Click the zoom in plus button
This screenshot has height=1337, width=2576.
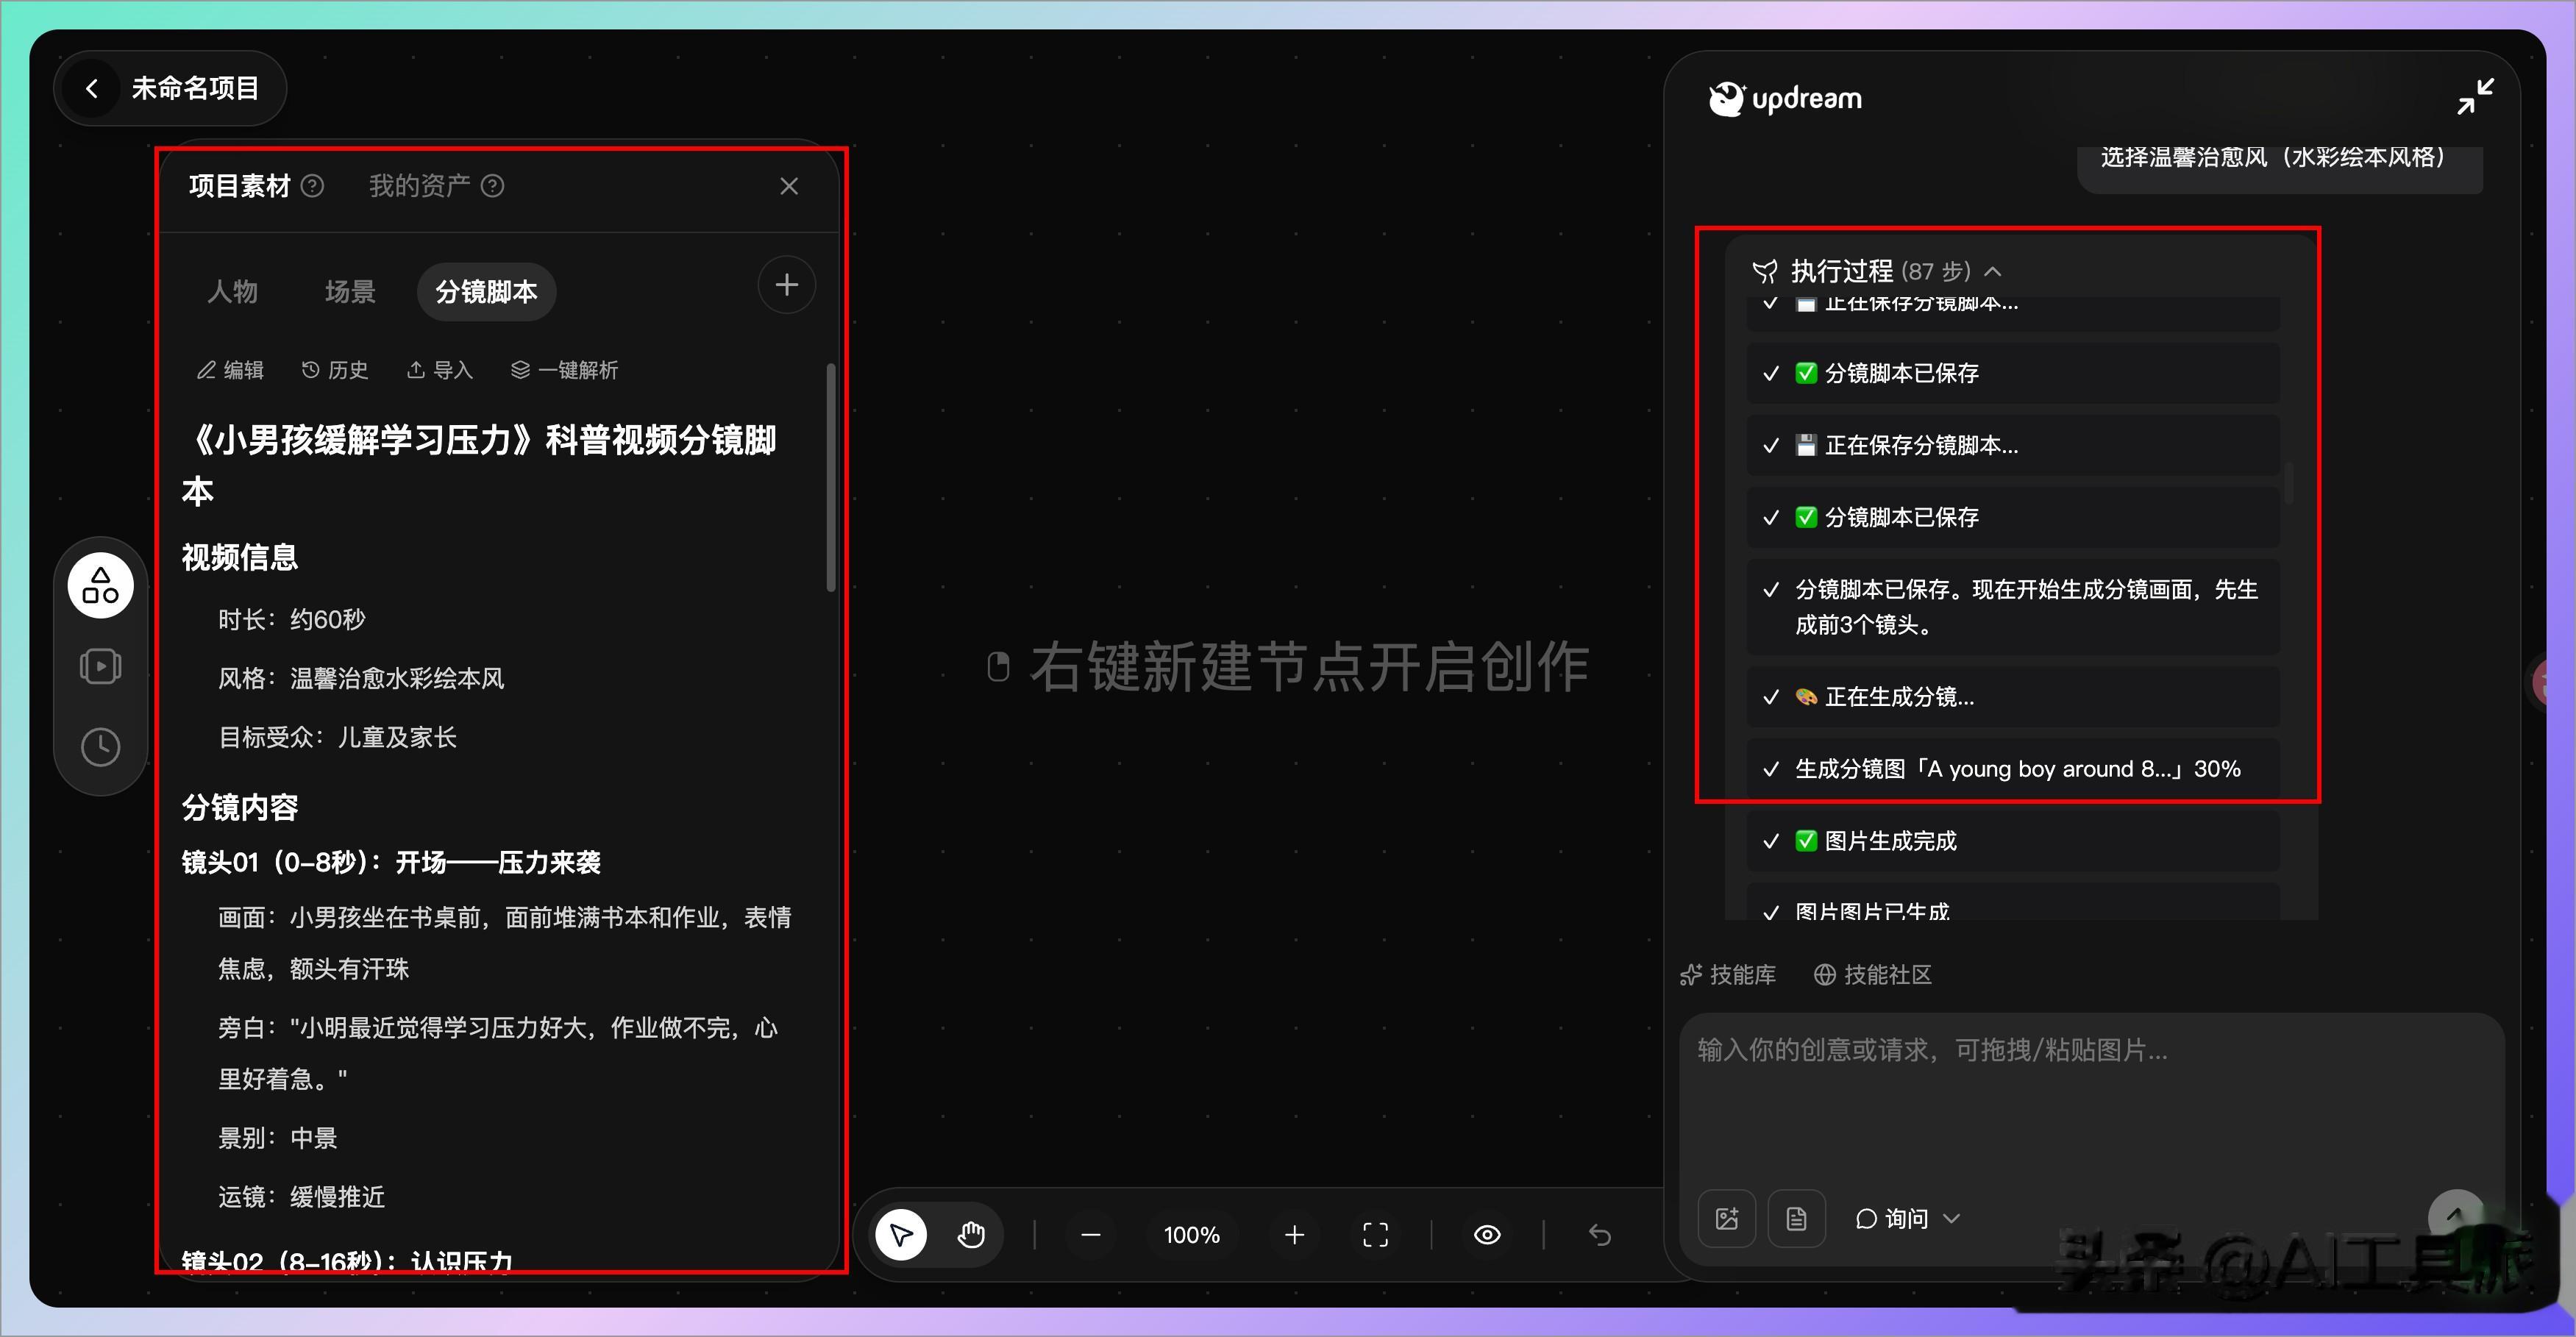(1294, 1235)
